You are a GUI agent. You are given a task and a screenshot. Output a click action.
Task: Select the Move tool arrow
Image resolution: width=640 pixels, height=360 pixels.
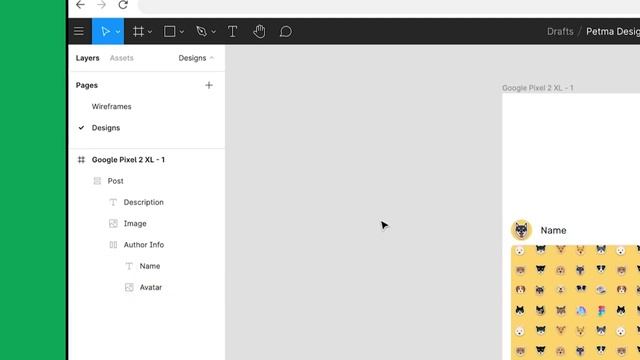pos(105,31)
